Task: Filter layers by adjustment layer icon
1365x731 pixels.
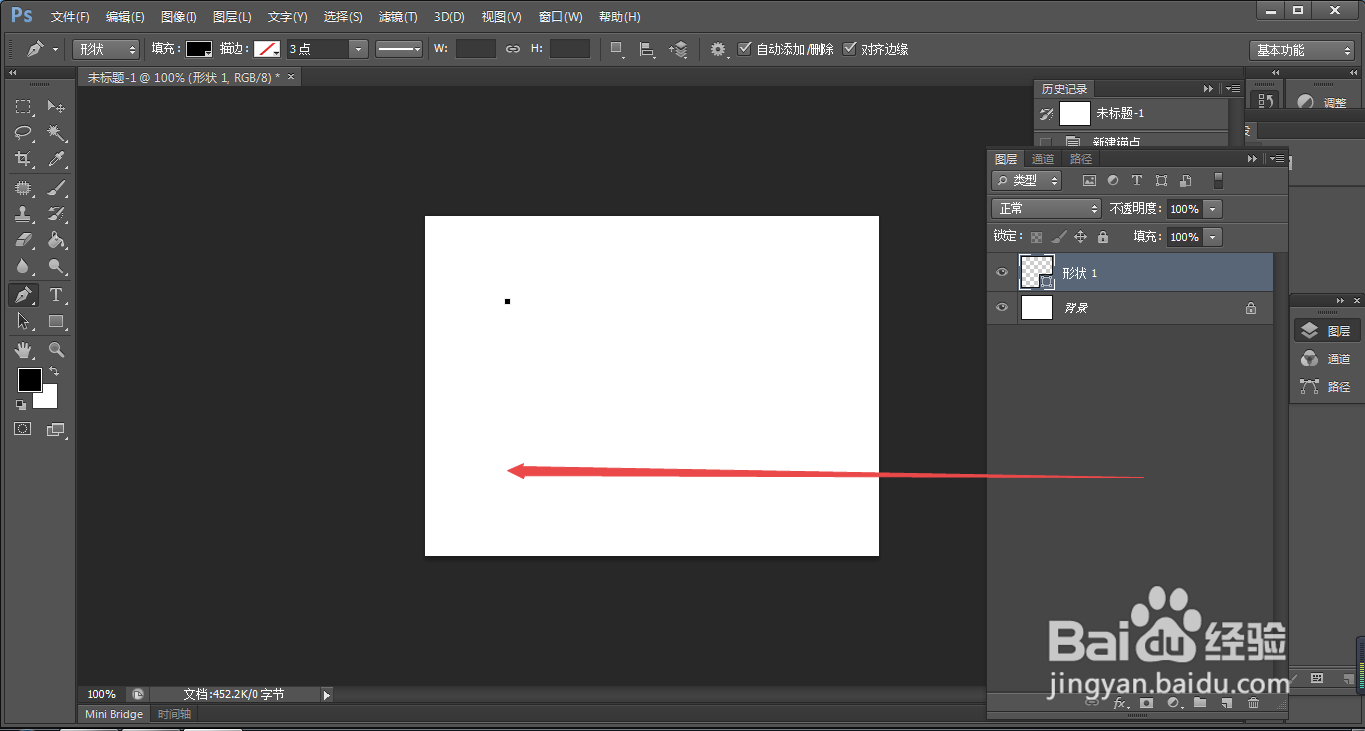Action: pyautogui.click(x=1113, y=181)
